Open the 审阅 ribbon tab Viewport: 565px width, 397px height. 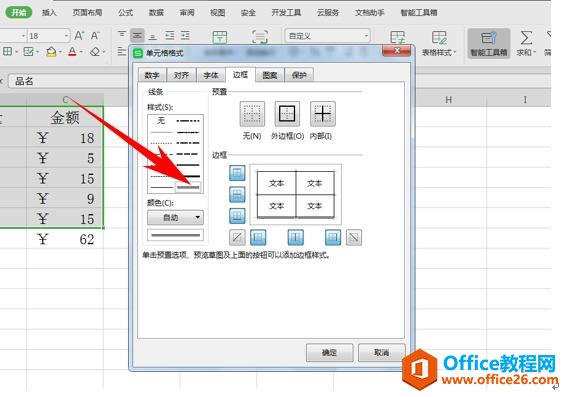[187, 13]
